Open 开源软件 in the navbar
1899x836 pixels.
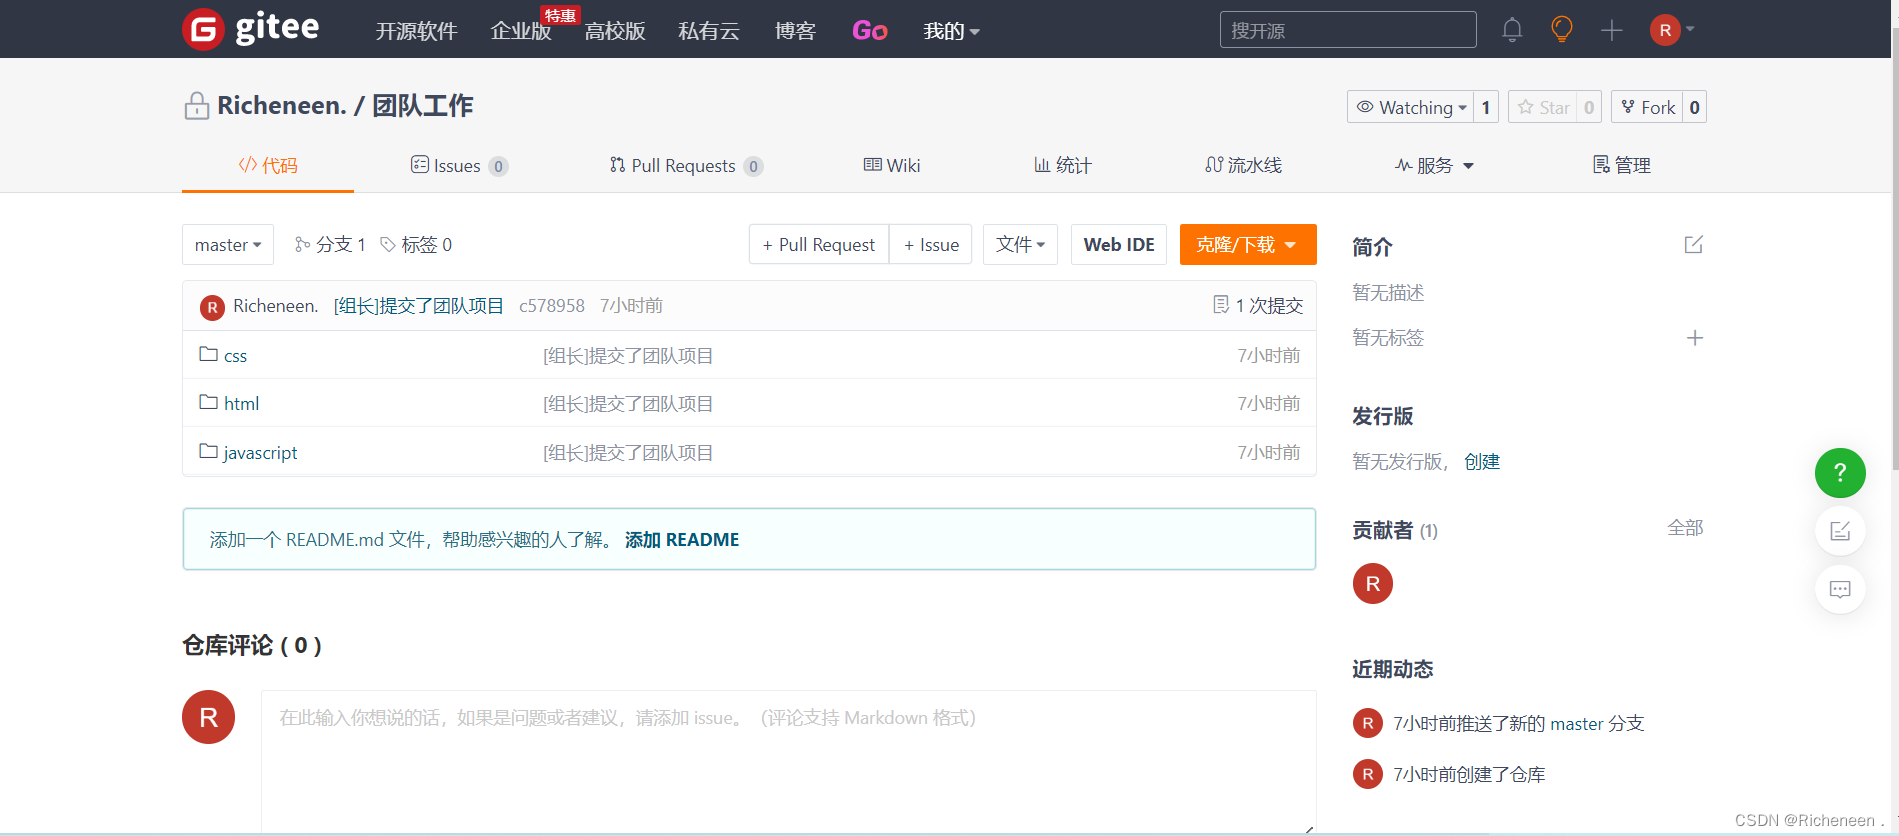(416, 31)
